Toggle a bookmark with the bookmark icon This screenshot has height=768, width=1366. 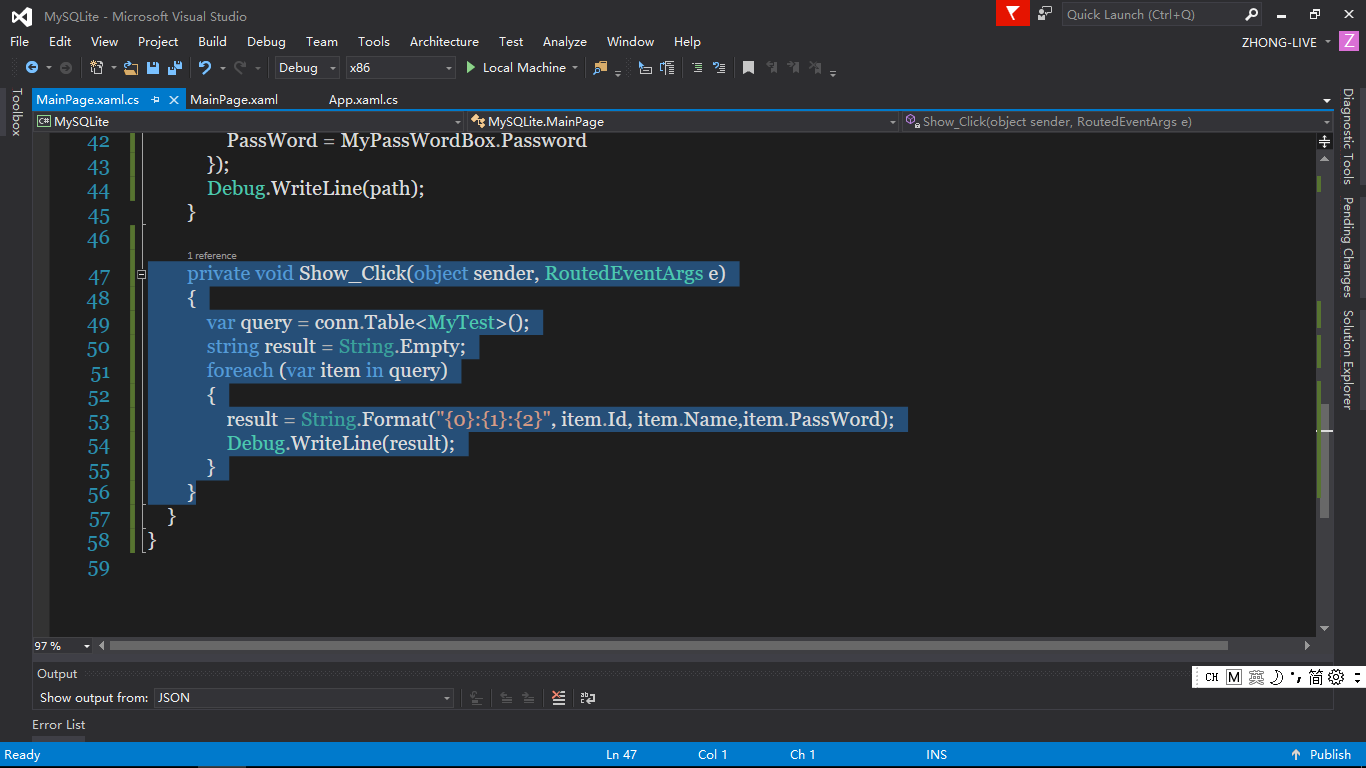click(748, 68)
